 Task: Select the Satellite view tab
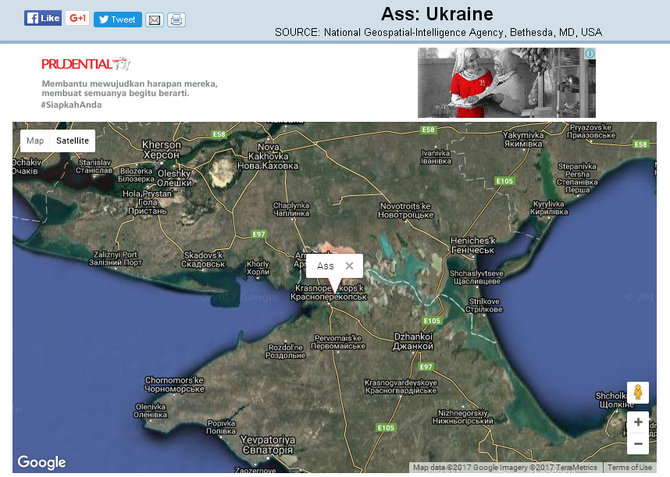pos(73,141)
